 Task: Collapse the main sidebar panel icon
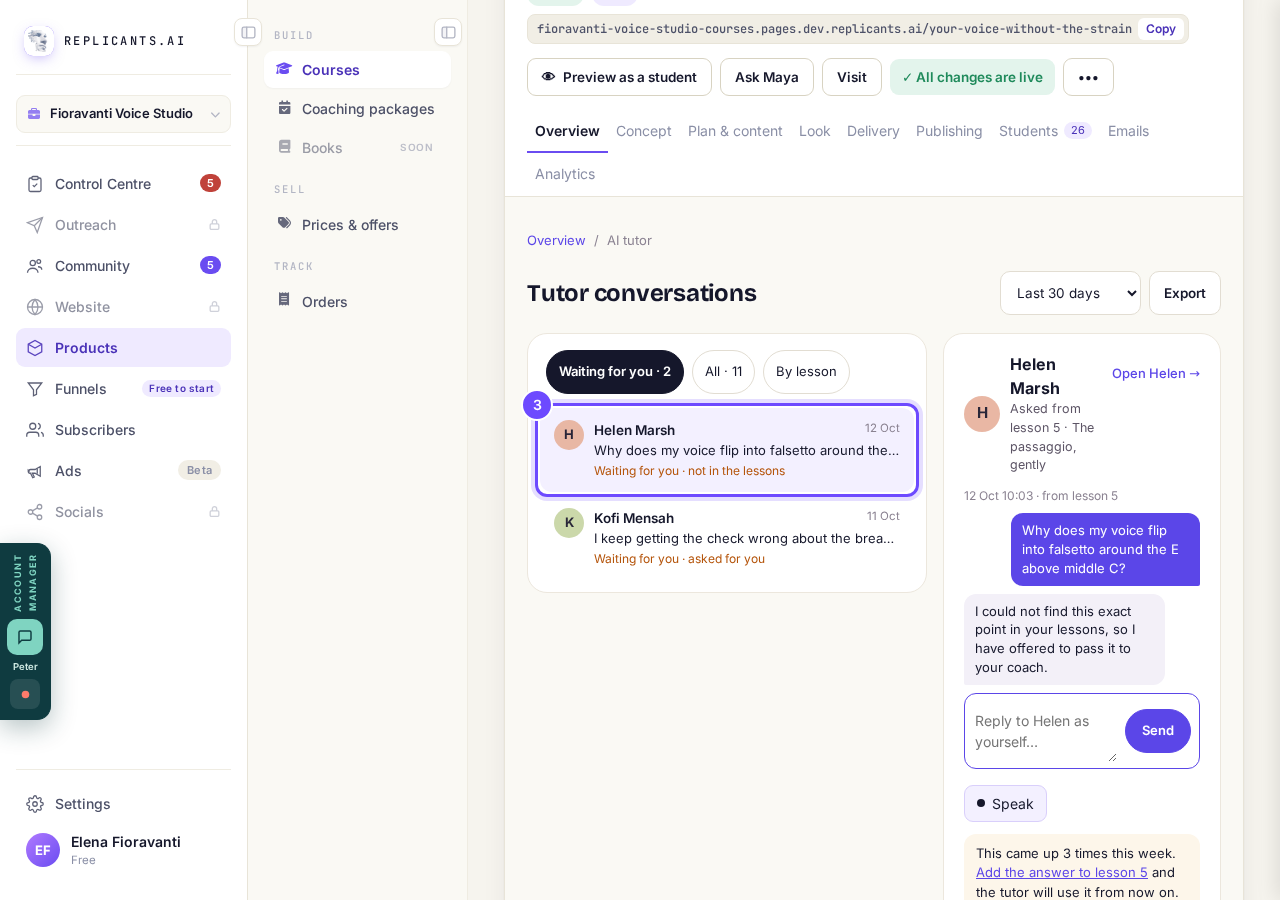[x=248, y=32]
